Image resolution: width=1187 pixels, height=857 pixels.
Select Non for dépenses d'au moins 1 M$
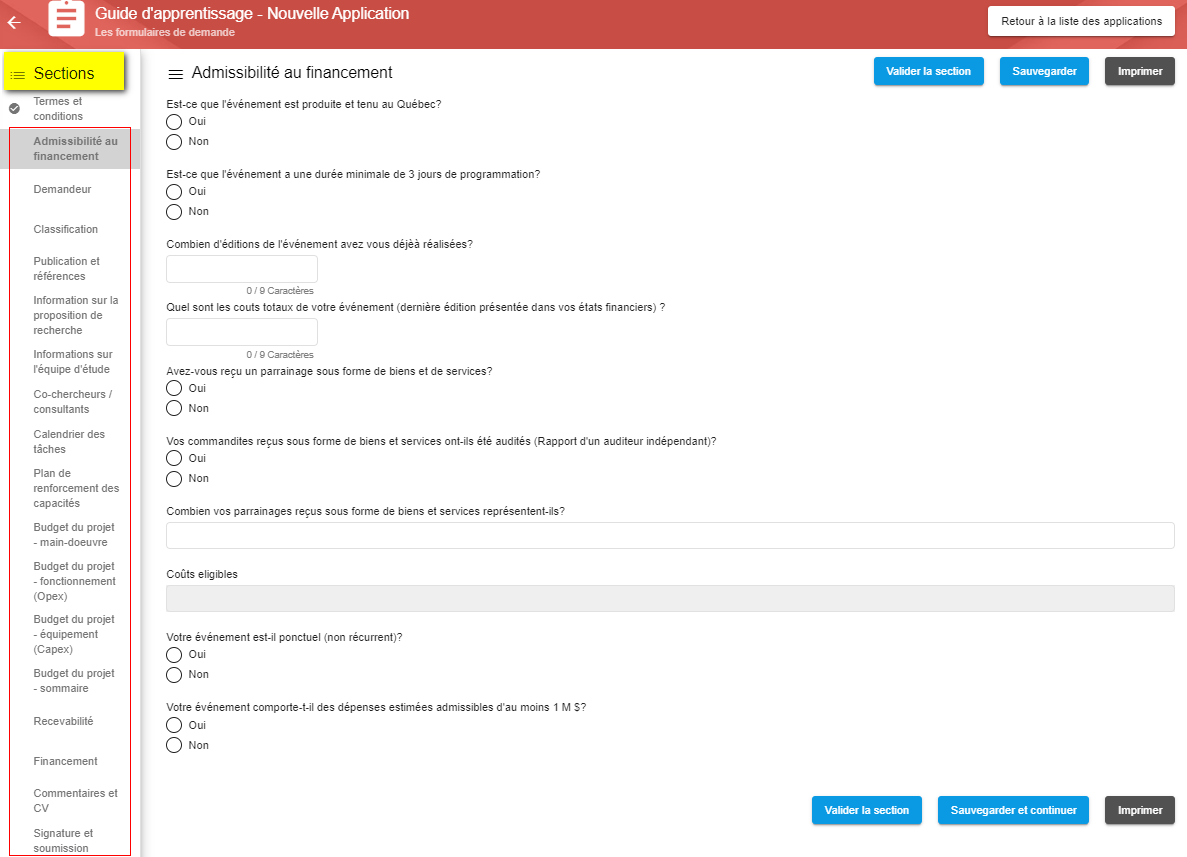click(x=174, y=746)
